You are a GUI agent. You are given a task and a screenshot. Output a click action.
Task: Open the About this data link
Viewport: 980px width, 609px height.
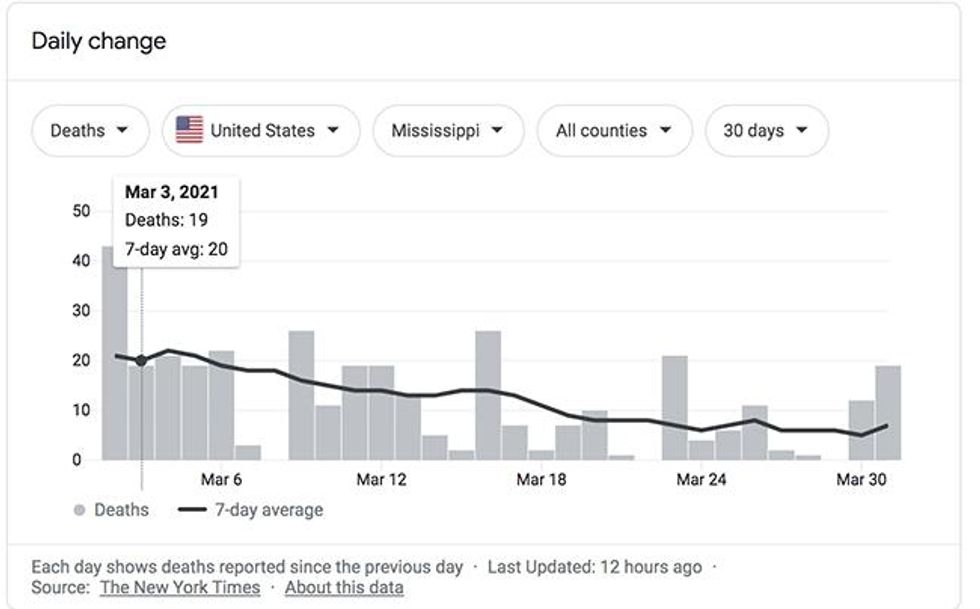[344, 587]
